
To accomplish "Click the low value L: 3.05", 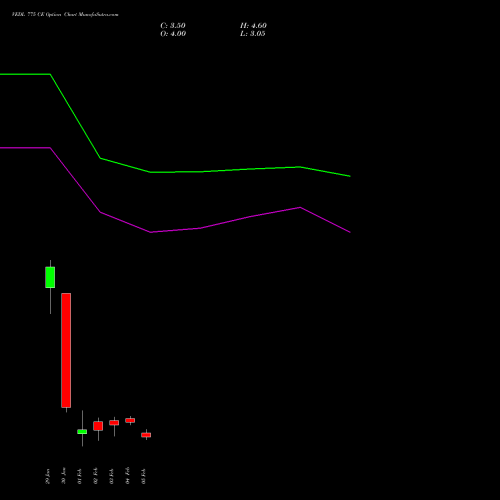I will [x=253, y=34].
